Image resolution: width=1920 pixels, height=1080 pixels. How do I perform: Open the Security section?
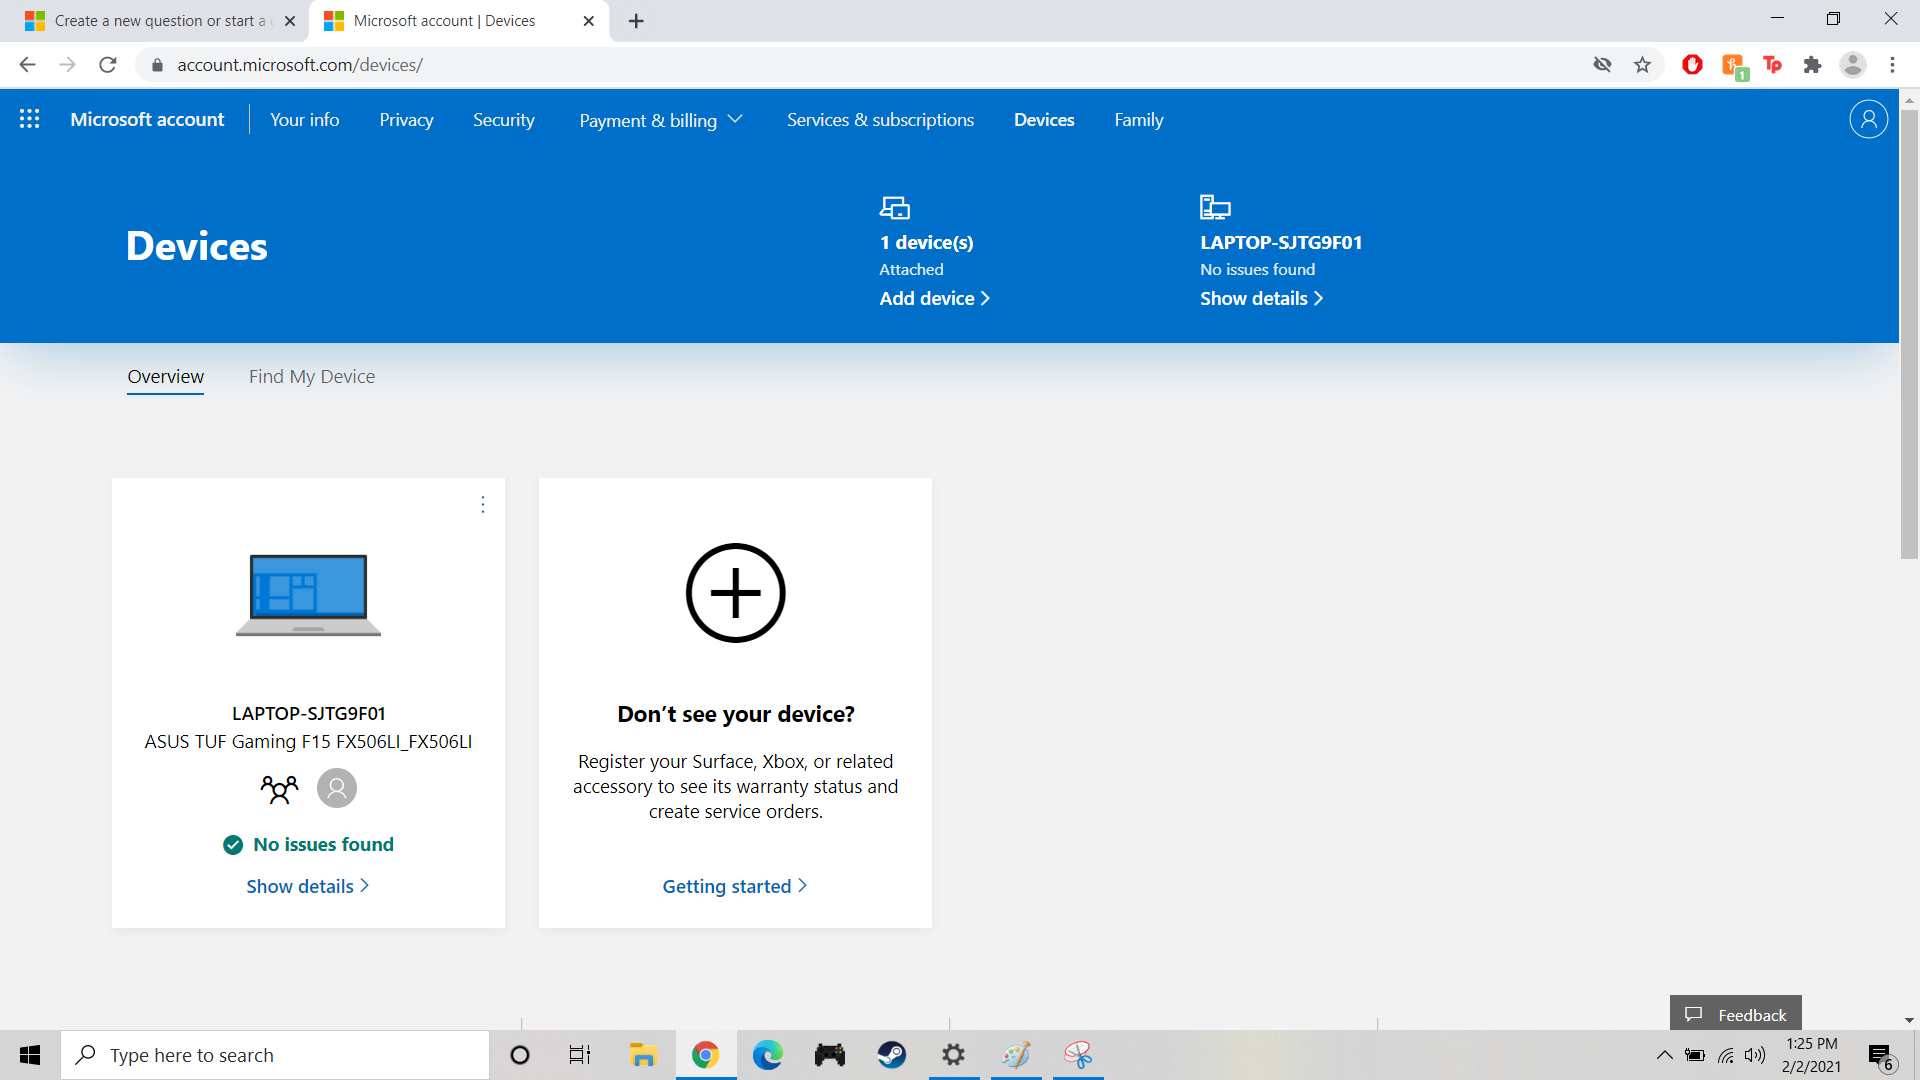click(x=504, y=120)
